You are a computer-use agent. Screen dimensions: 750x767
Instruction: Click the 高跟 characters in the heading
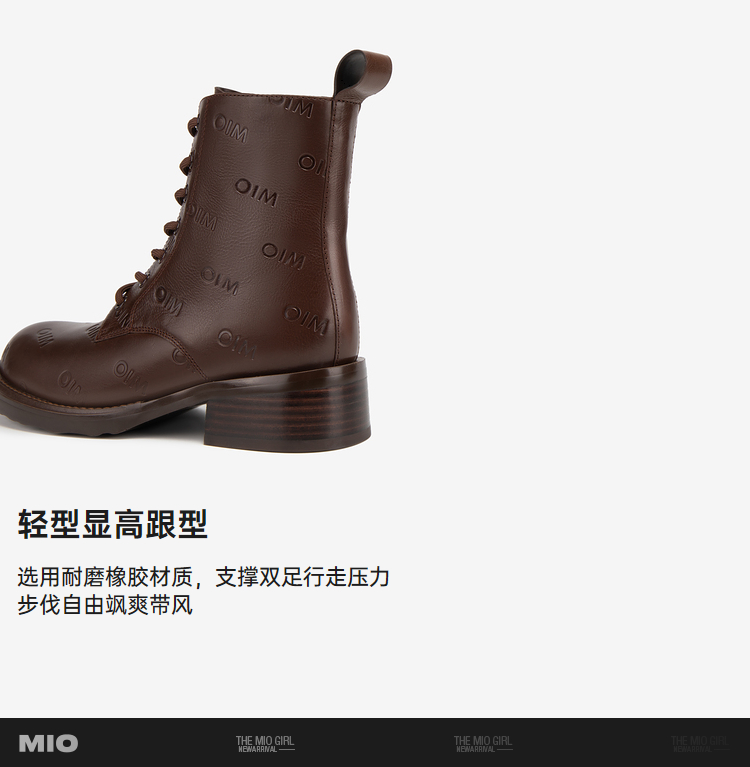point(145,524)
